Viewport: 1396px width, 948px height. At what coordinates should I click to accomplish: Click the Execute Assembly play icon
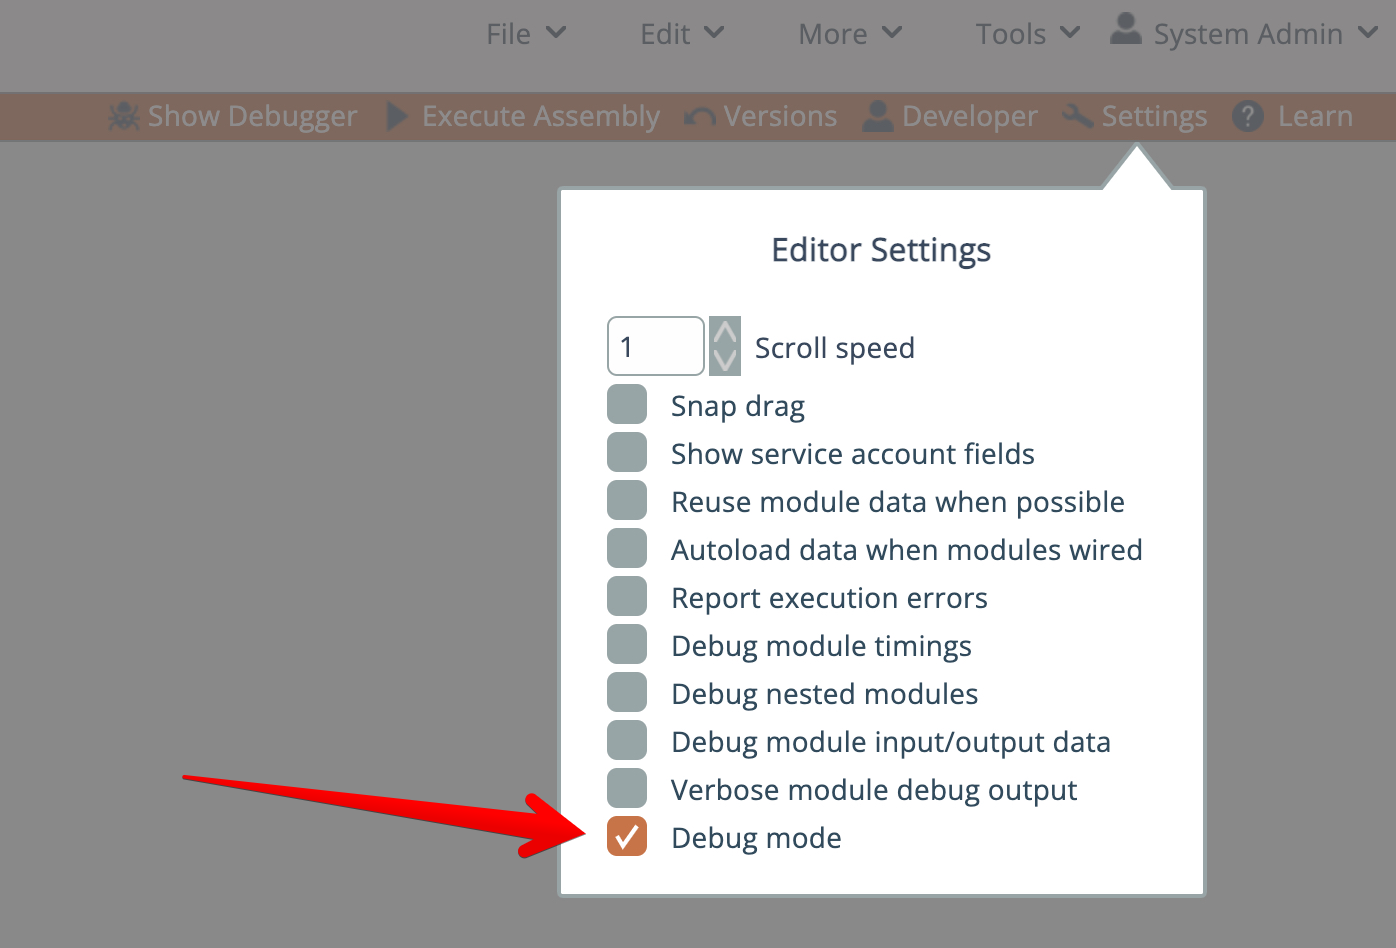tap(397, 116)
